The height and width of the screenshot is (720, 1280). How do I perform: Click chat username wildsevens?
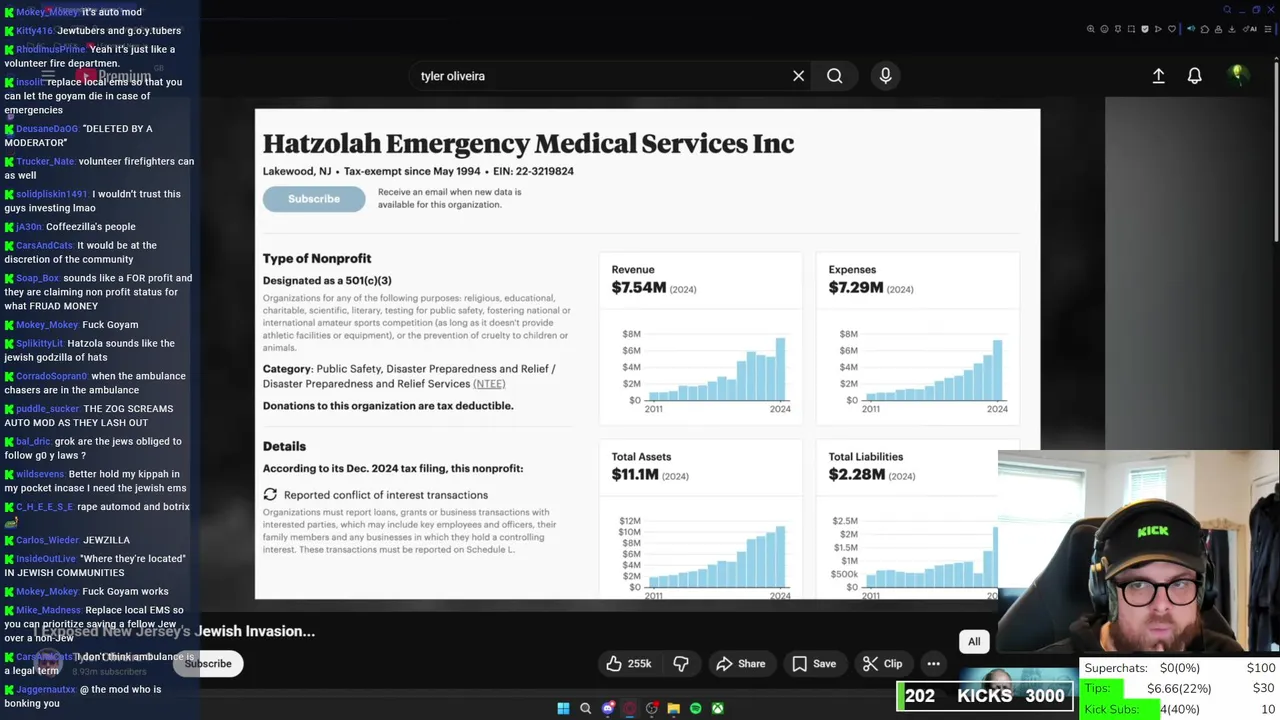pyautogui.click(x=40, y=474)
